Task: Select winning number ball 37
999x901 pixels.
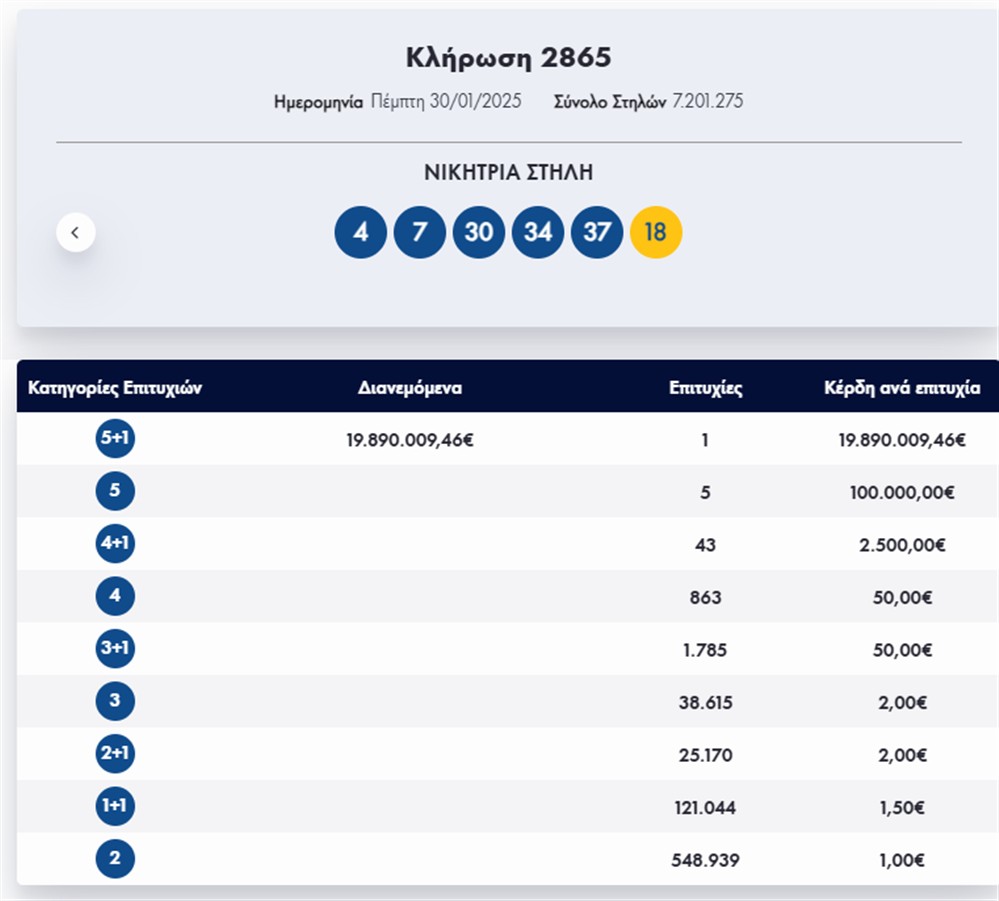Action: pyautogui.click(x=597, y=233)
